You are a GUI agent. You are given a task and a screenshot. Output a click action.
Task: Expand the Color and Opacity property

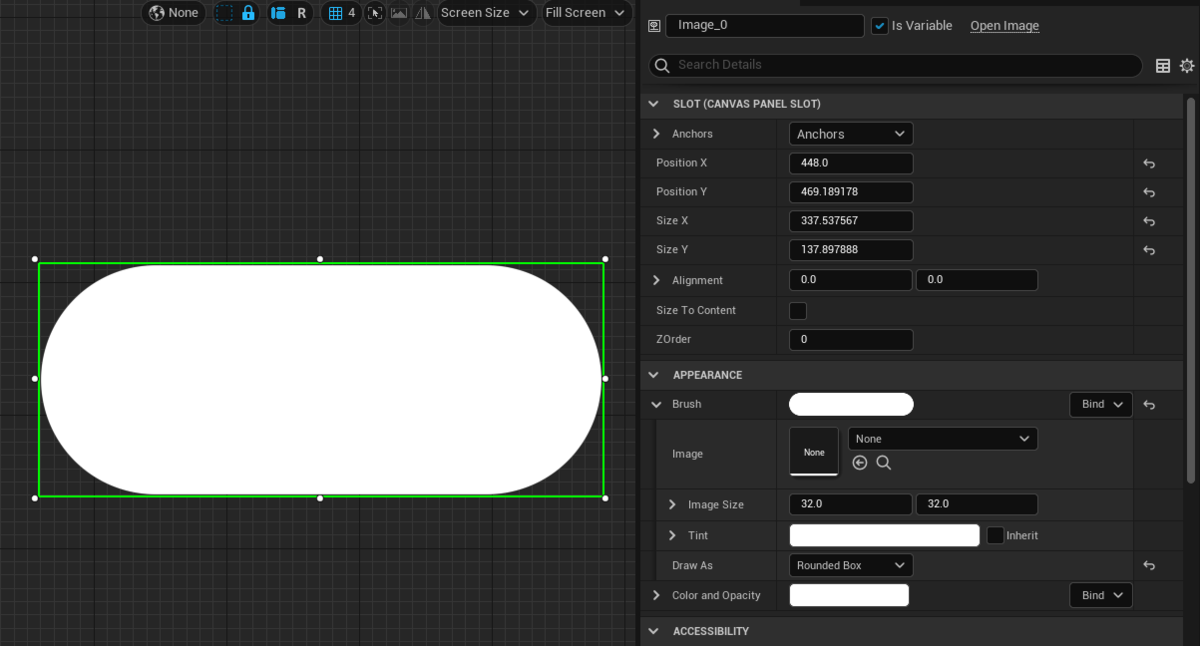[657, 595]
